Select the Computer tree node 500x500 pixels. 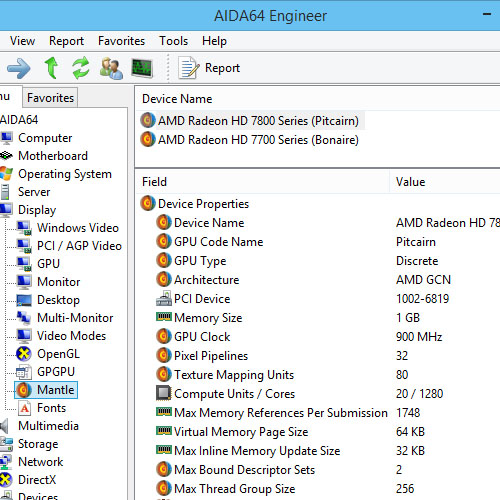(45, 138)
